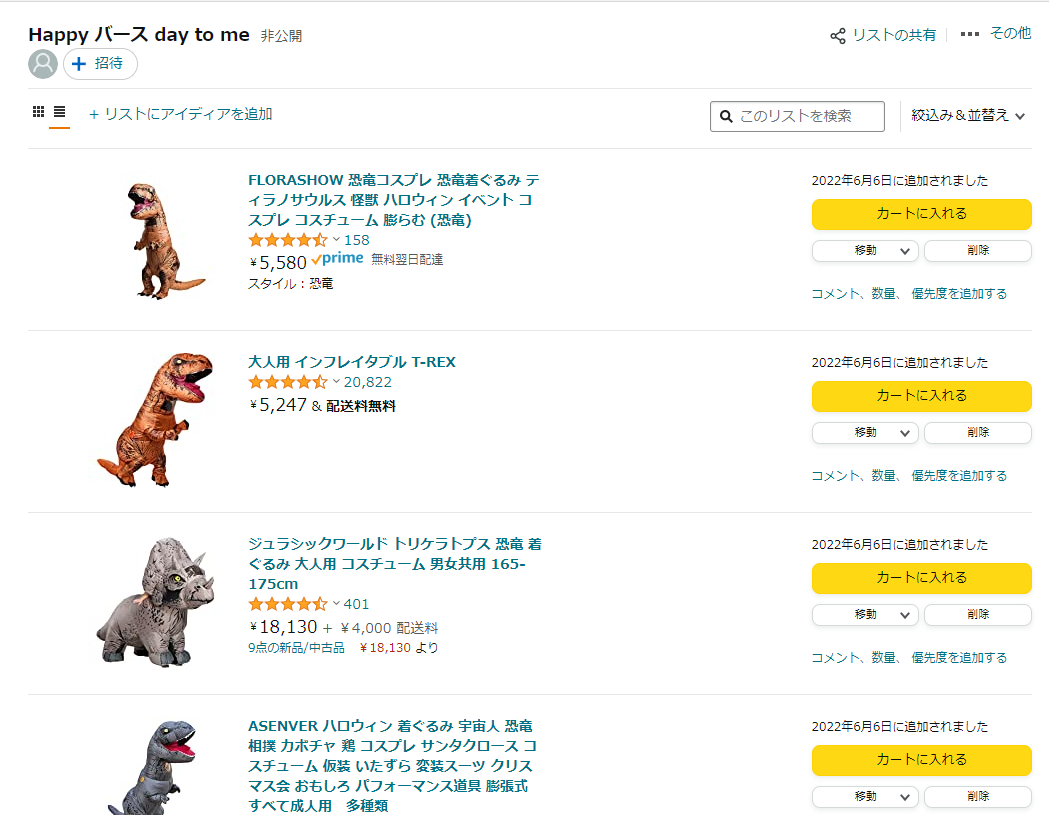Switch to grid view icon
The height and width of the screenshot is (815, 1049).
tap(39, 112)
